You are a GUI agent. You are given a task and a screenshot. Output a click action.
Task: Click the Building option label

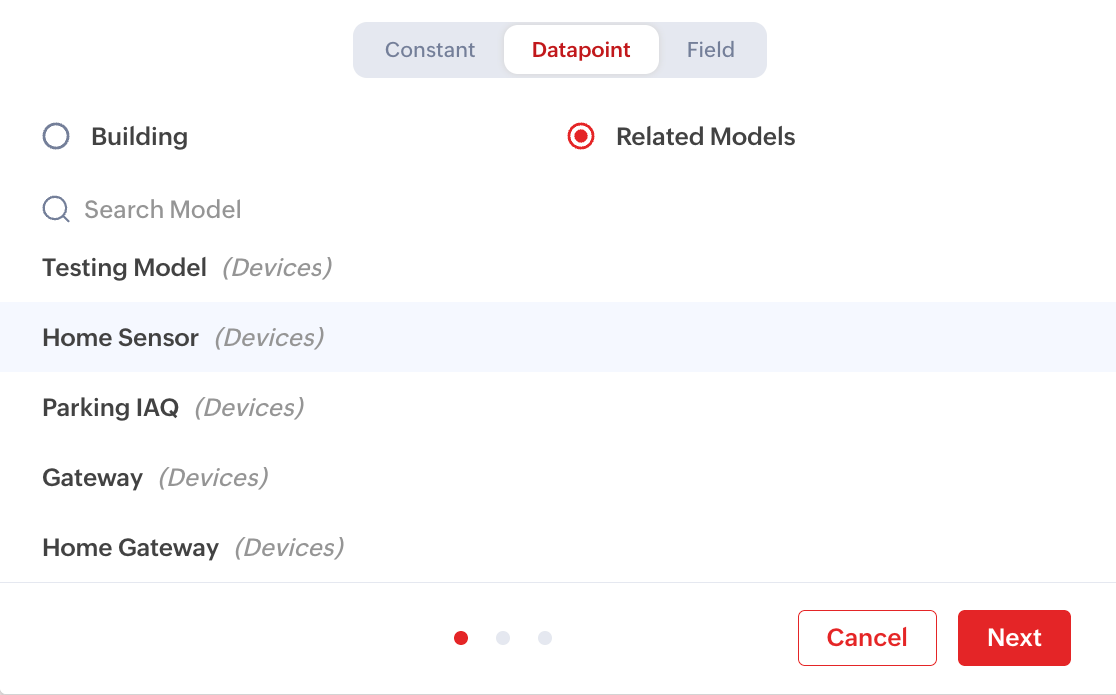tap(139, 136)
